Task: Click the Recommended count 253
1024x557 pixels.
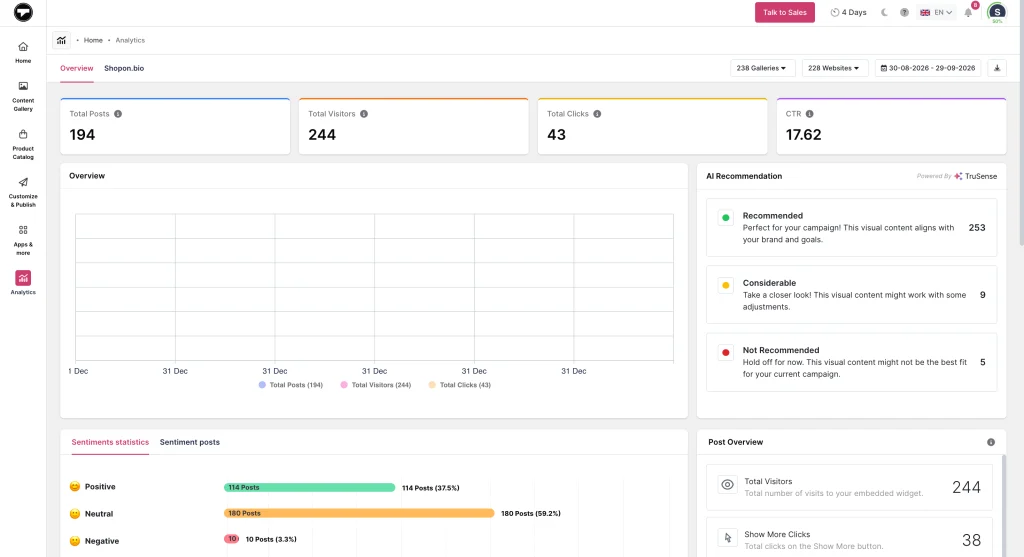Action: [x=977, y=227]
